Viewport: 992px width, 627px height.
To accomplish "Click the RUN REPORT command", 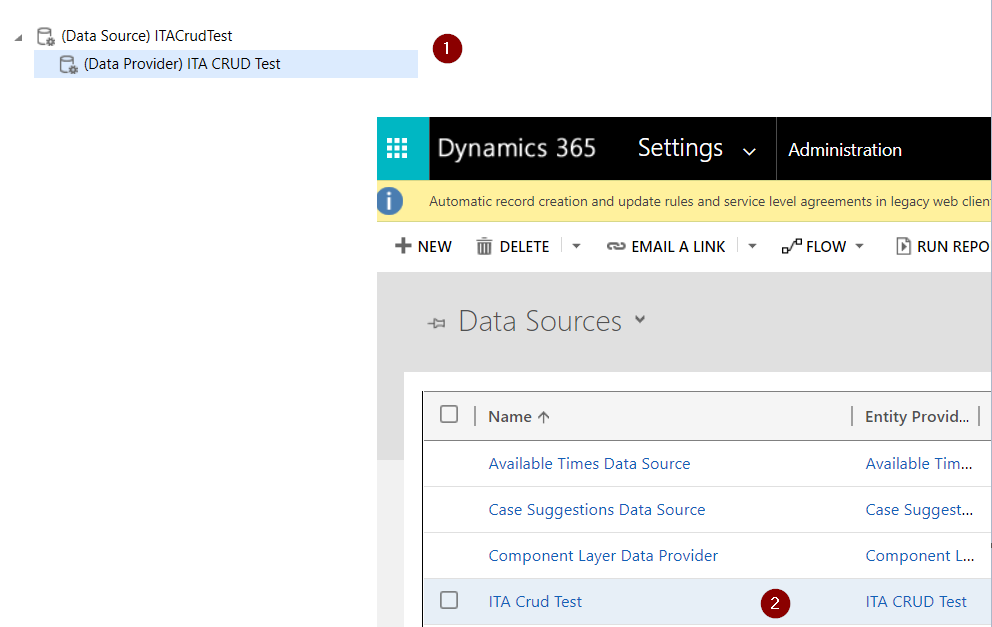I will (943, 246).
